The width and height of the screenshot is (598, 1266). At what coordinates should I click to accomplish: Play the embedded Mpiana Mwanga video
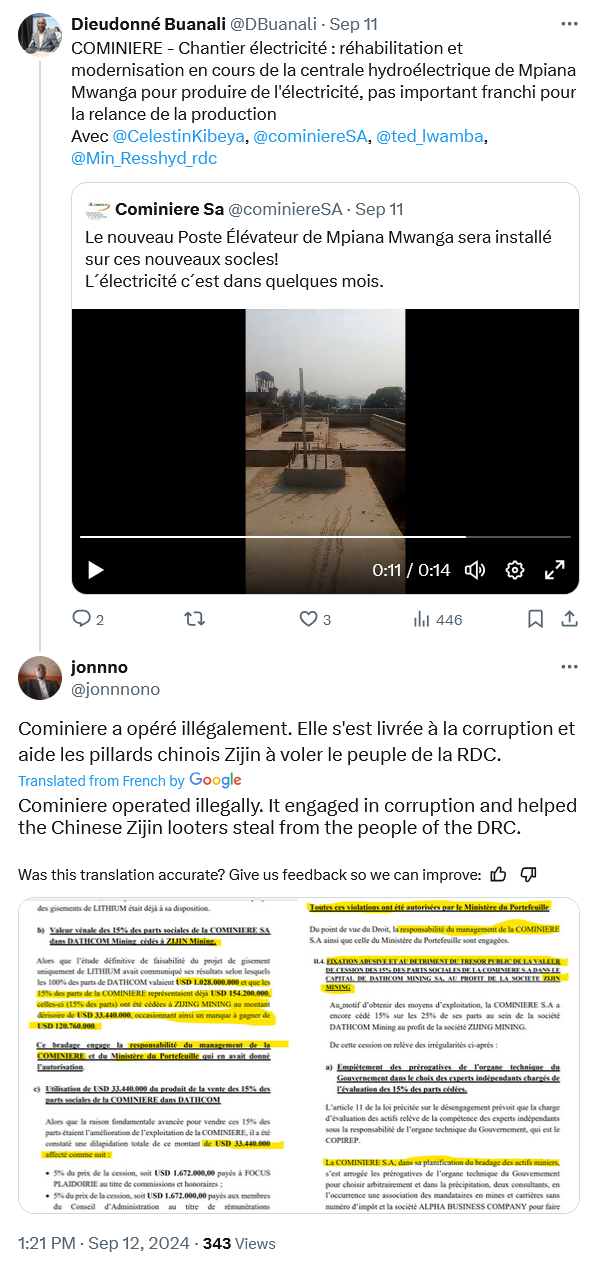pos(96,570)
